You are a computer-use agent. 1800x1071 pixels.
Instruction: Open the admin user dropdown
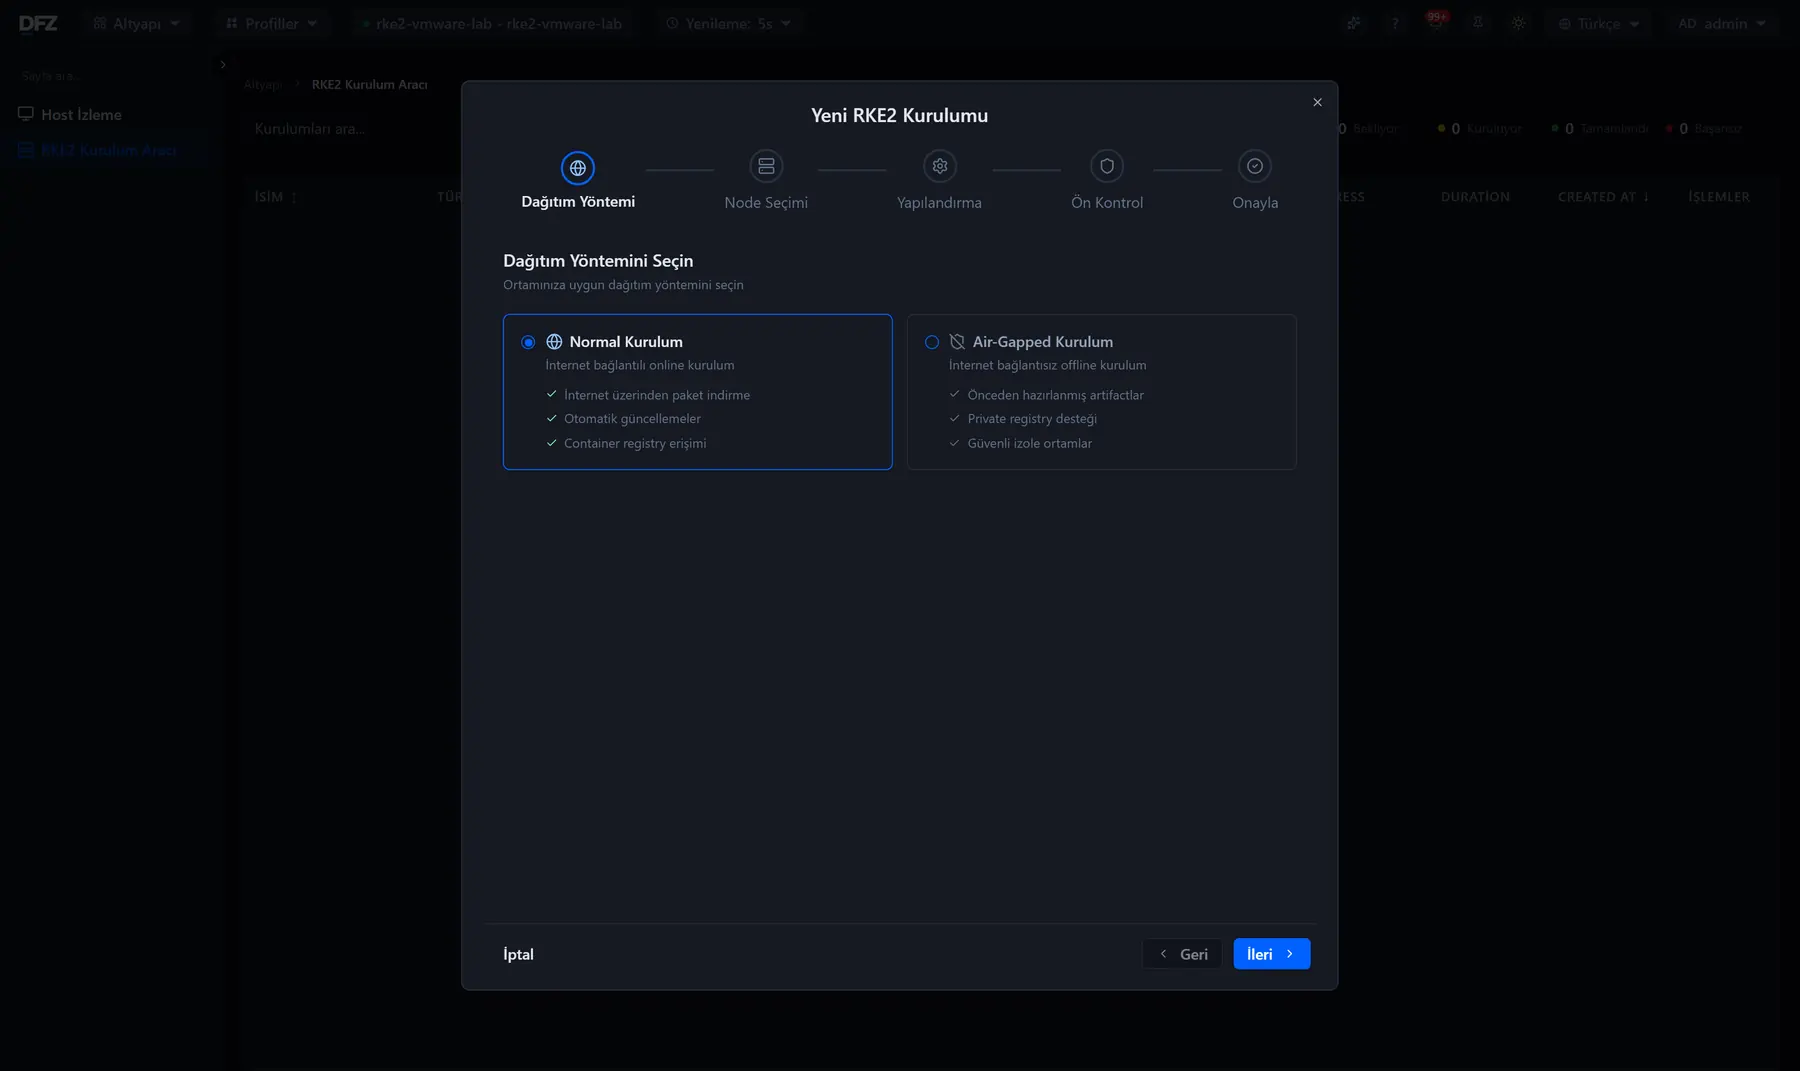pyautogui.click(x=1722, y=23)
